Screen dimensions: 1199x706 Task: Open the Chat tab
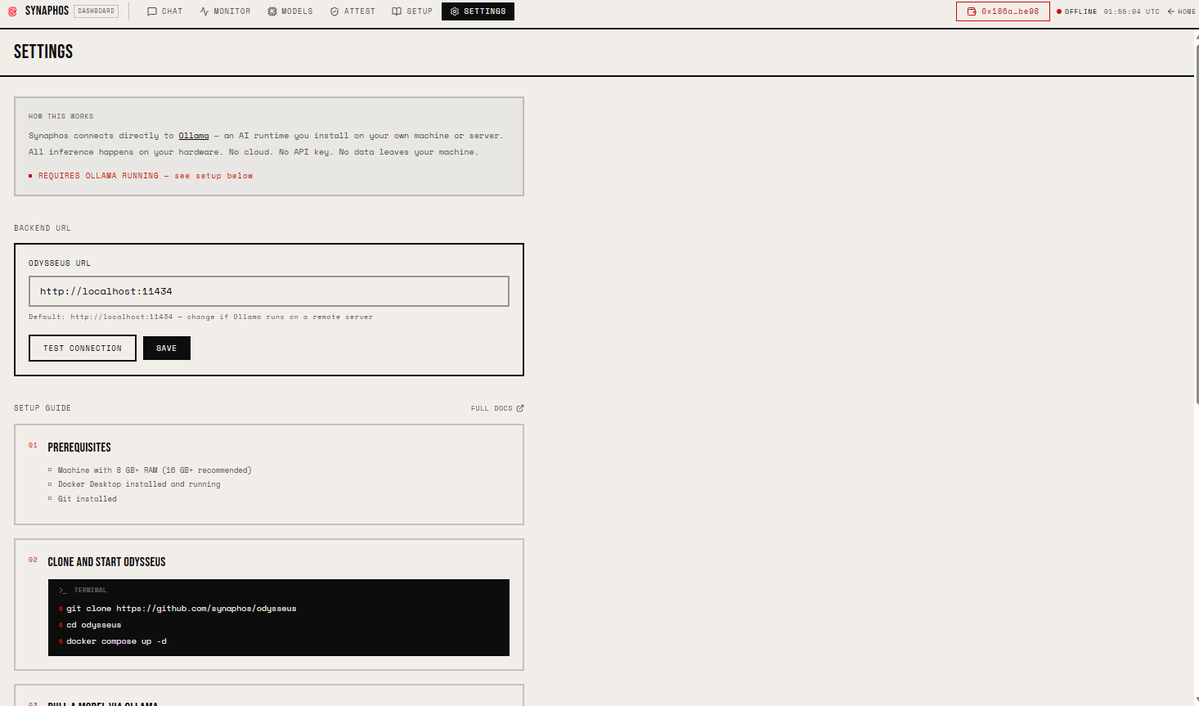(164, 11)
